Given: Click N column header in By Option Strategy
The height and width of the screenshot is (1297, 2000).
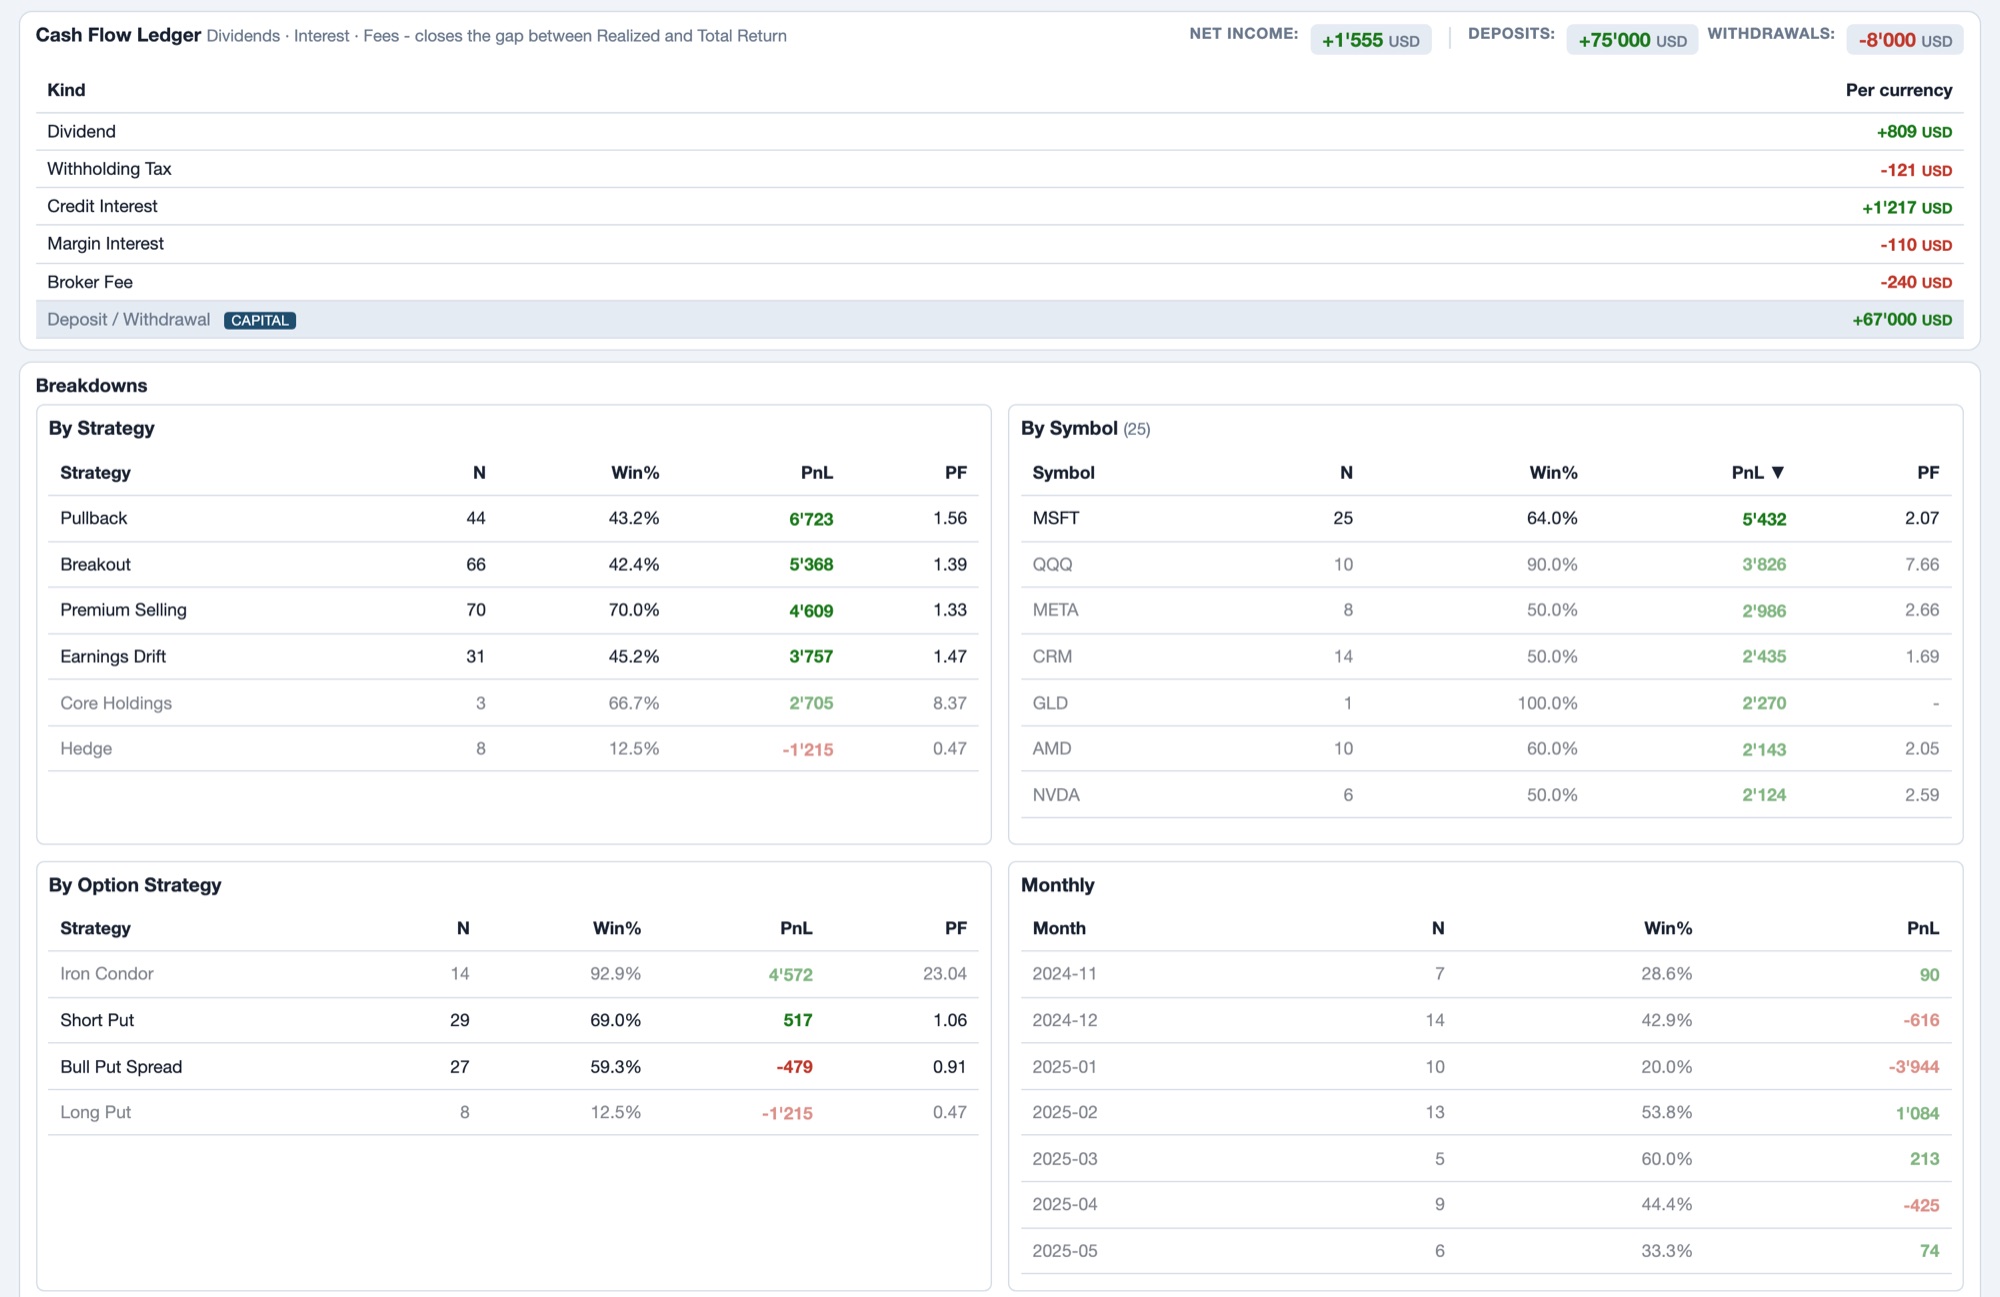Looking at the screenshot, I should [463, 928].
